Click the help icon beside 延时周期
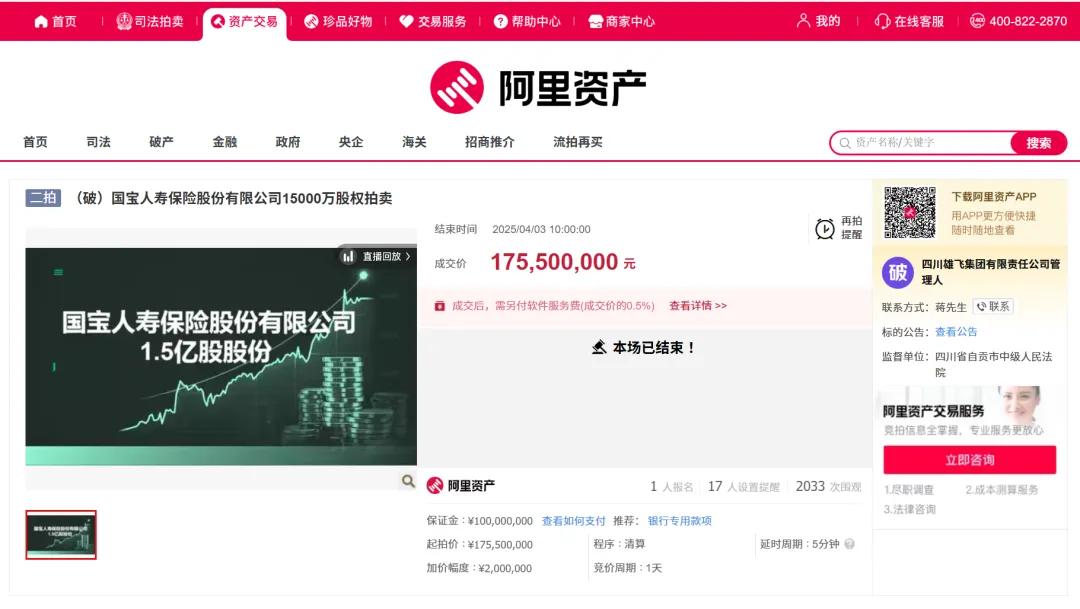Screen dimensions: 1080x609 (x=849, y=544)
